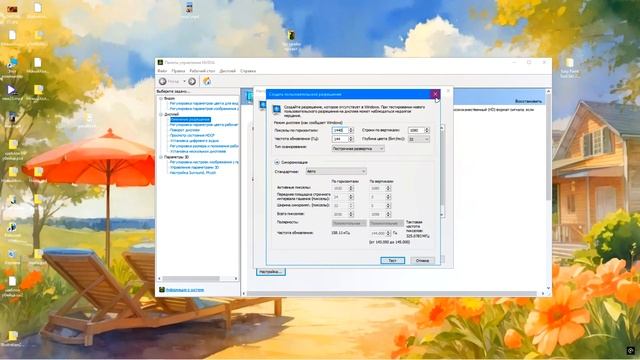
Task: Open the color depth dropdown showing 32
Action: [418, 139]
